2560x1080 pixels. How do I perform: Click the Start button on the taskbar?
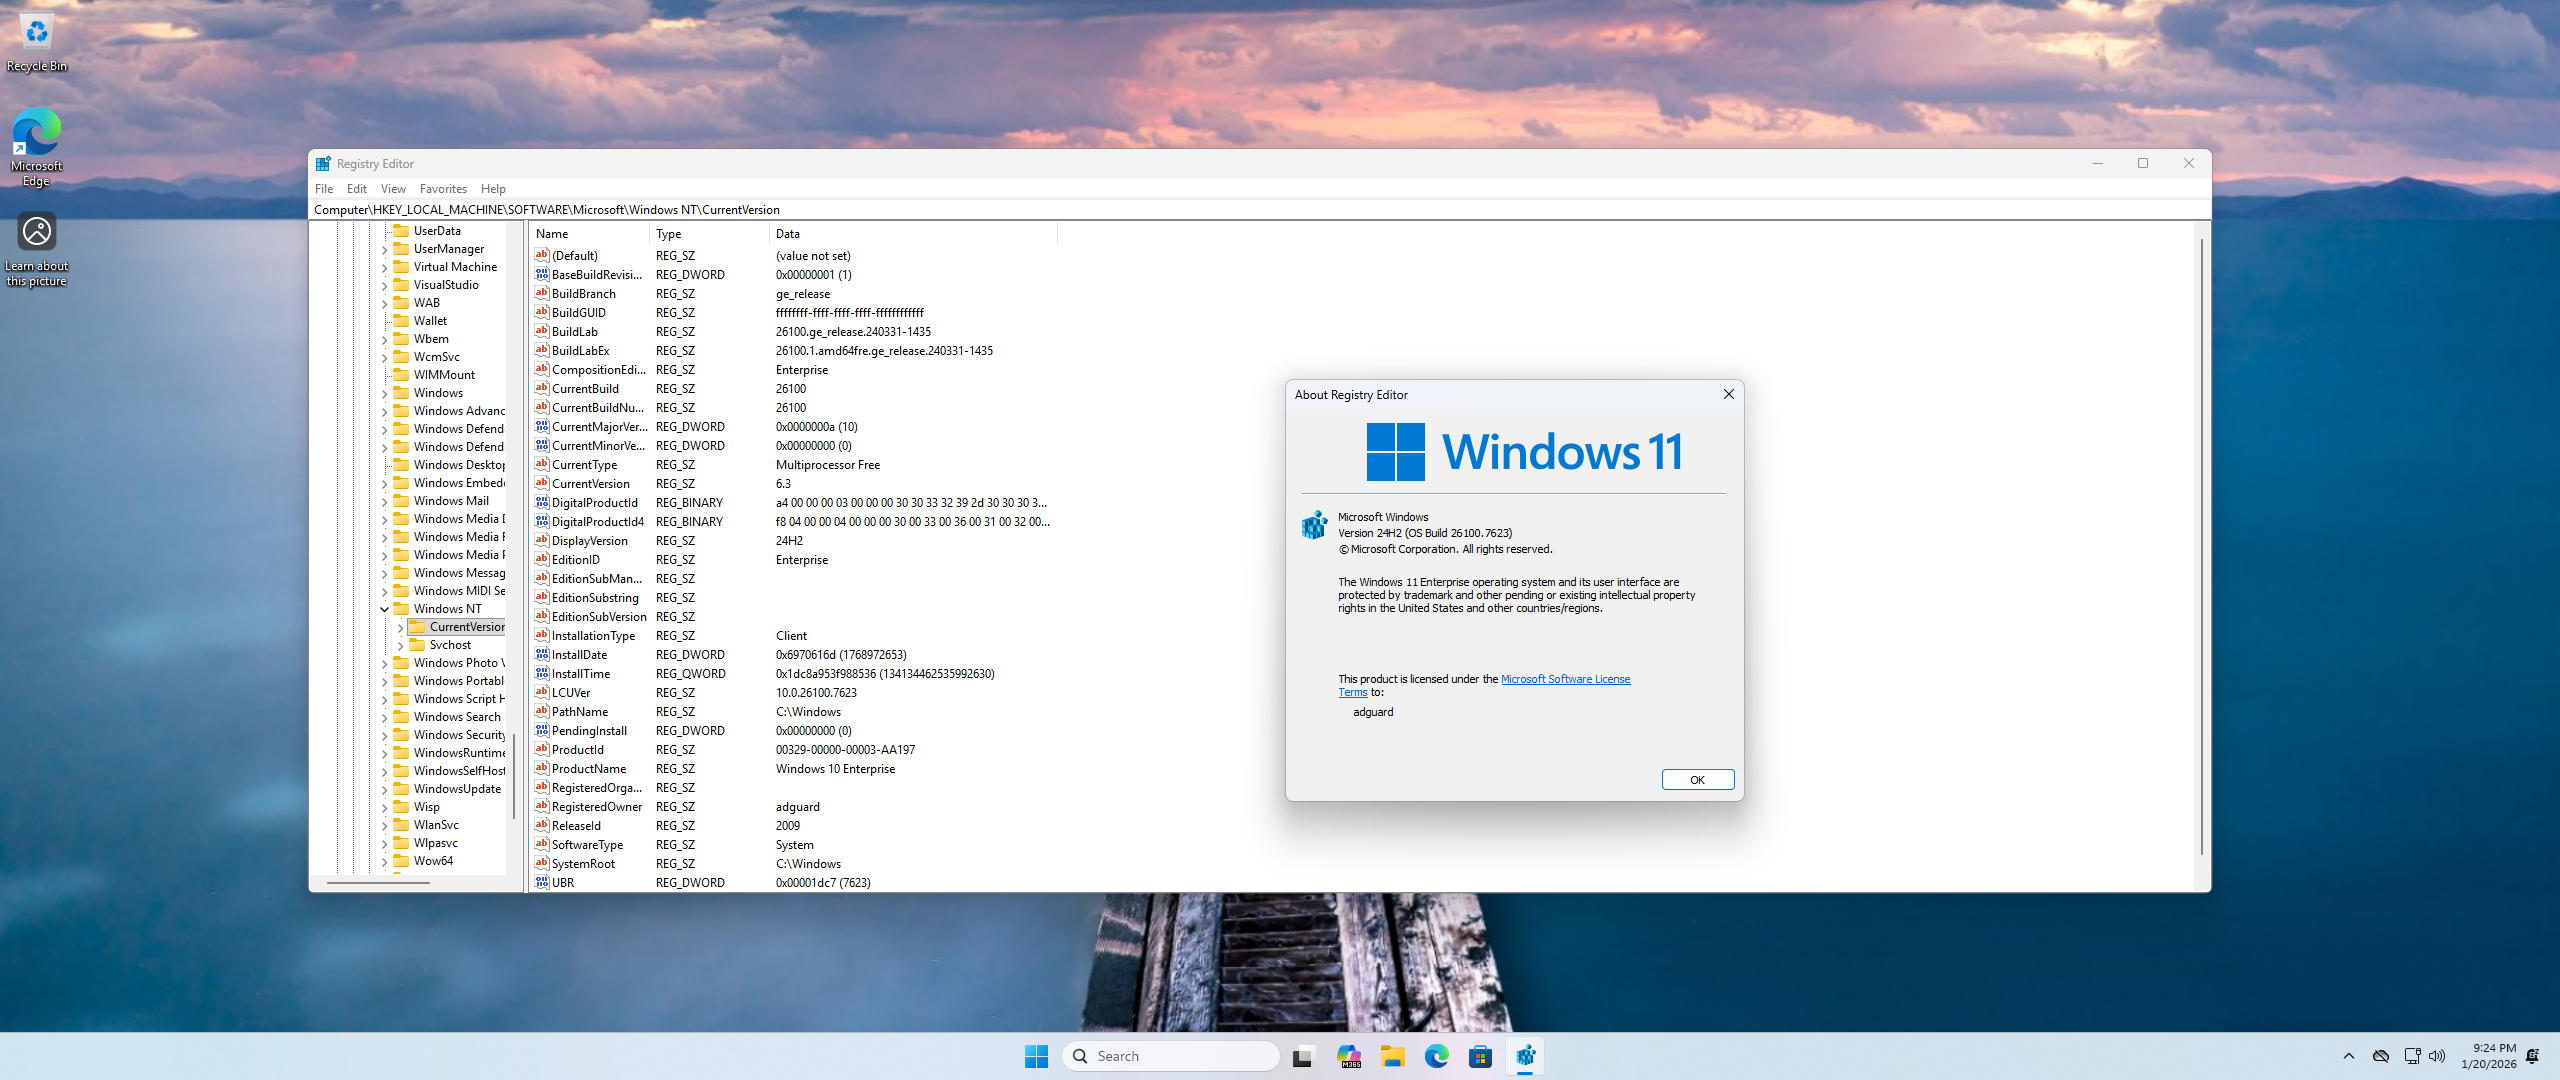click(1036, 1056)
